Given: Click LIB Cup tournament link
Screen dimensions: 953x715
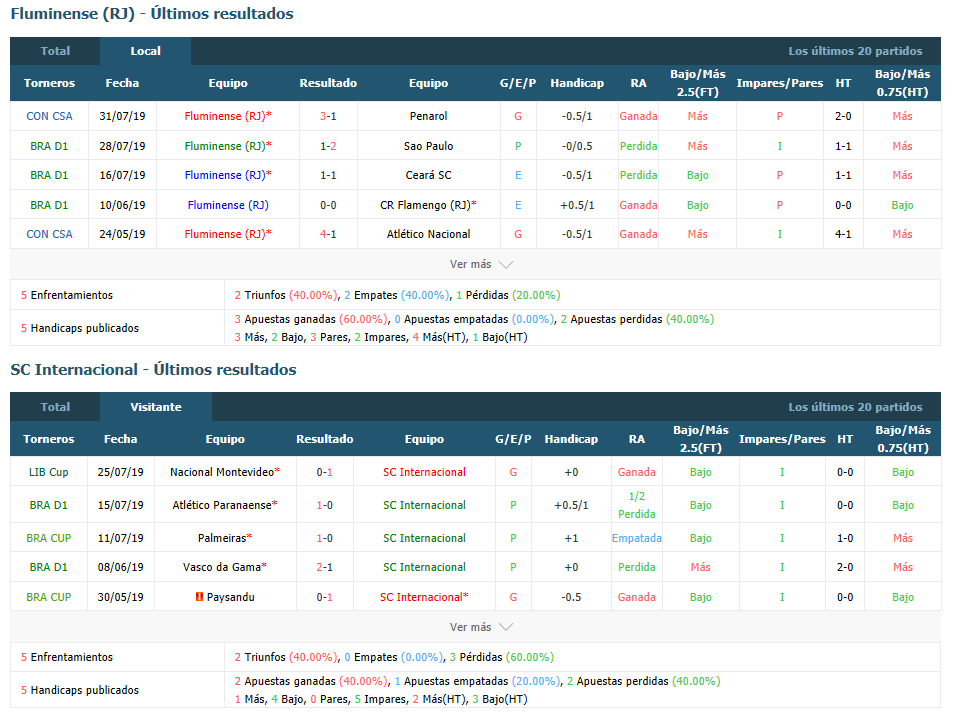Looking at the screenshot, I should (x=49, y=472).
